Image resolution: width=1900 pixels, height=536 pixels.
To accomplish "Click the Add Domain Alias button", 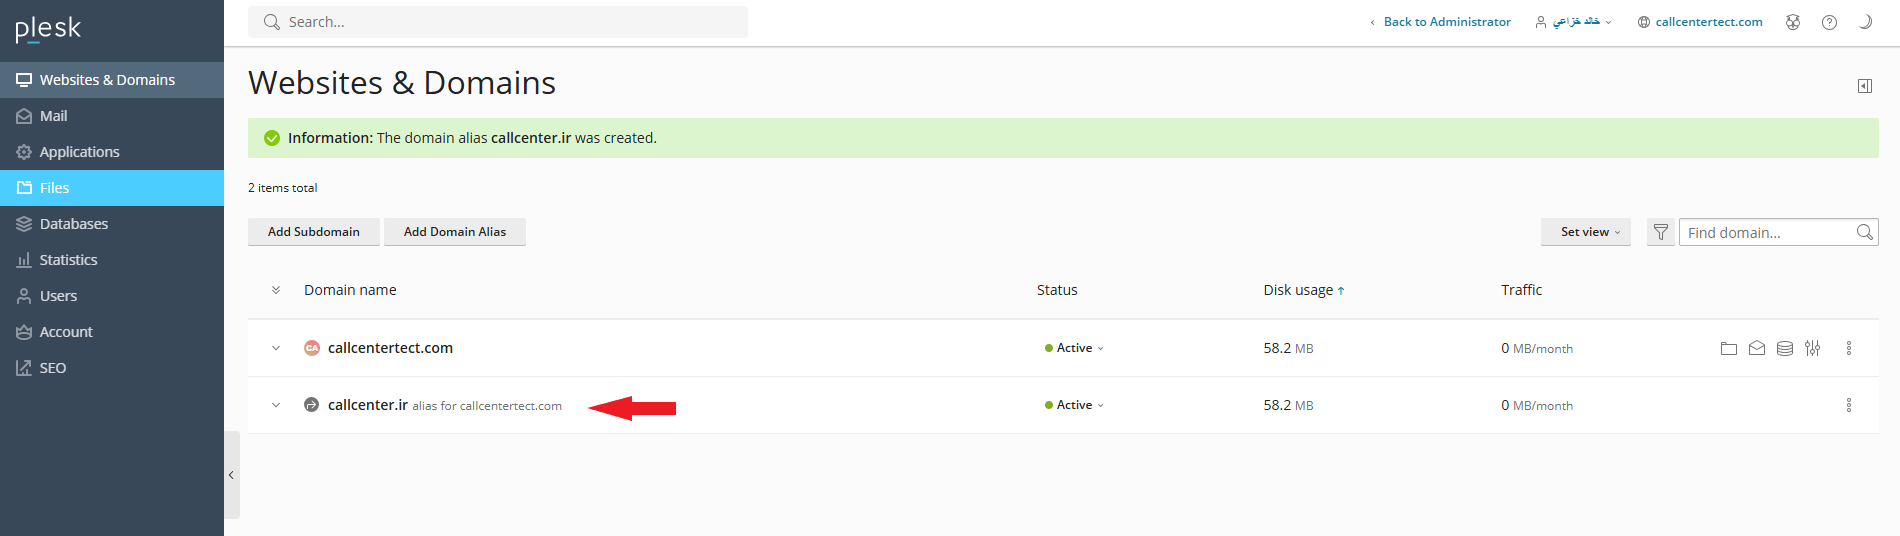I will (x=454, y=232).
